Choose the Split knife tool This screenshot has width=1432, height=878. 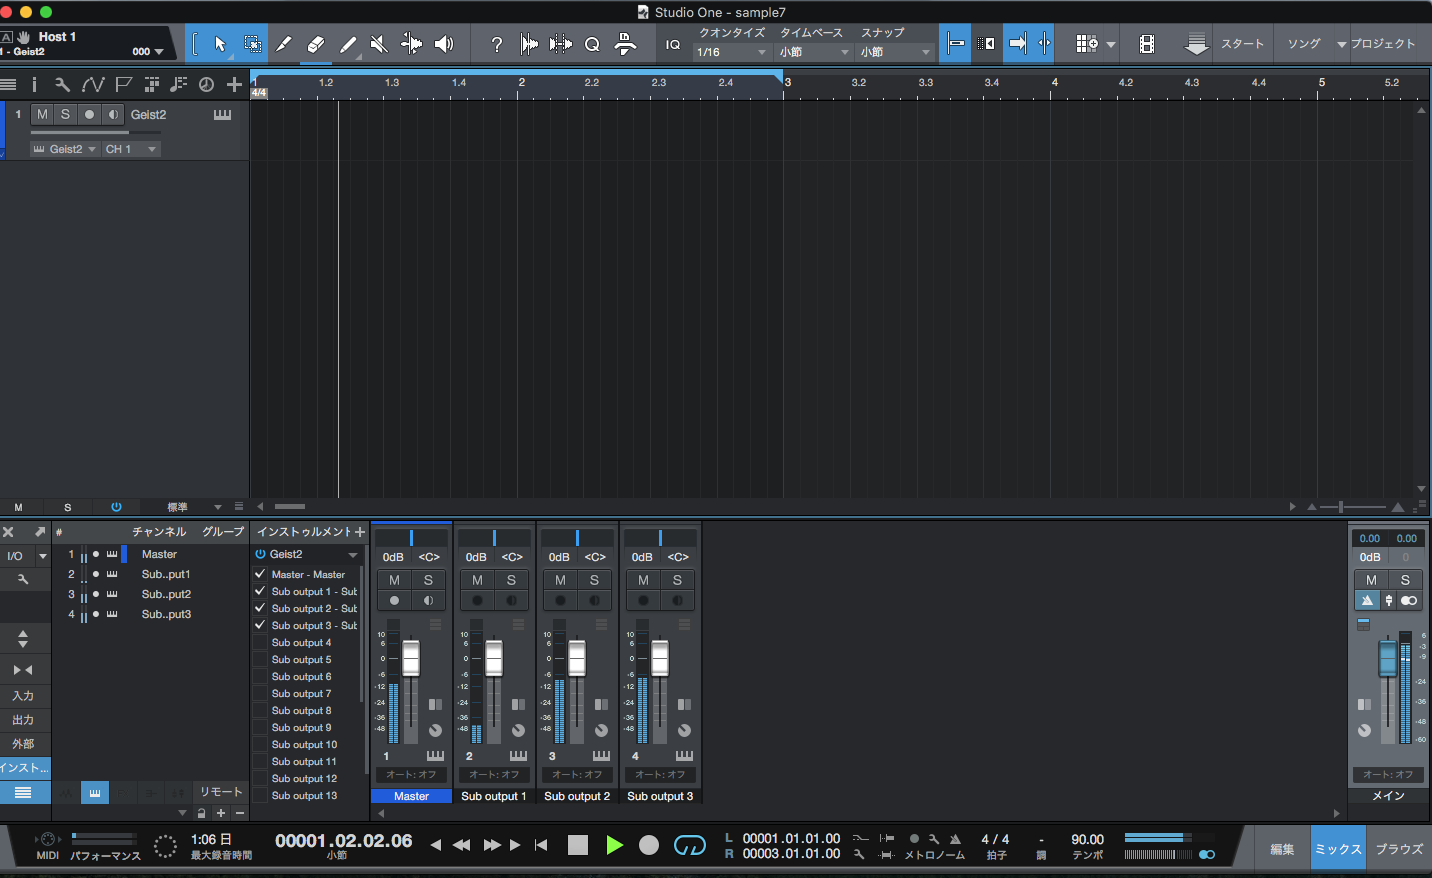click(284, 44)
